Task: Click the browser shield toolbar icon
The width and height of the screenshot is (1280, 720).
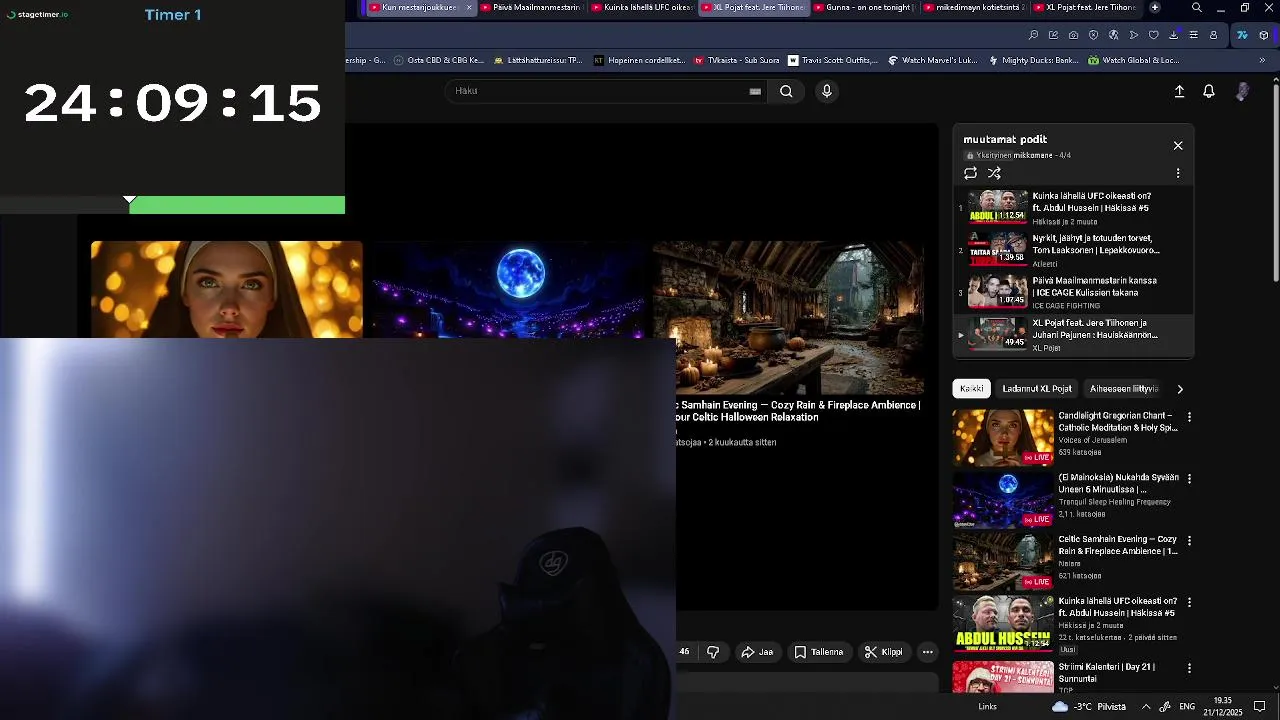Action: pyautogui.click(x=1093, y=35)
